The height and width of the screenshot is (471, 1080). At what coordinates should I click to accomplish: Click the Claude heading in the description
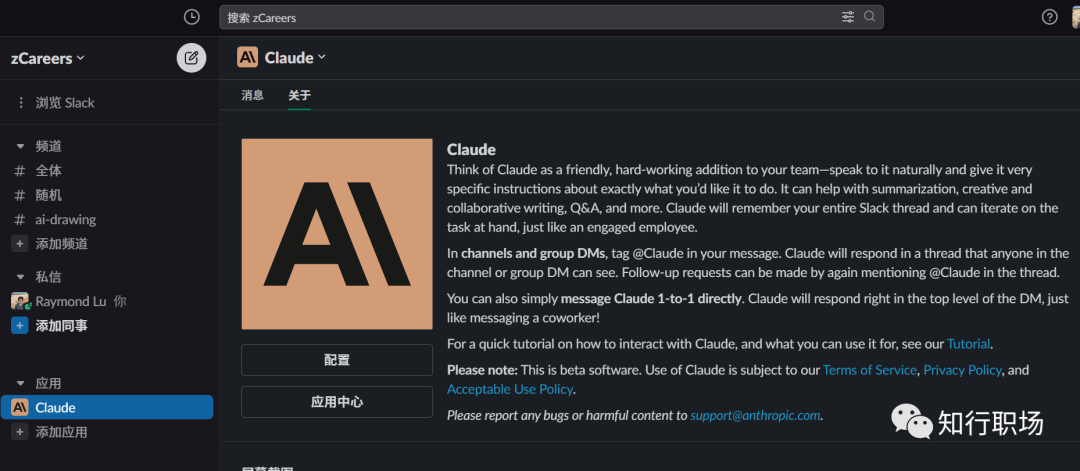click(471, 149)
